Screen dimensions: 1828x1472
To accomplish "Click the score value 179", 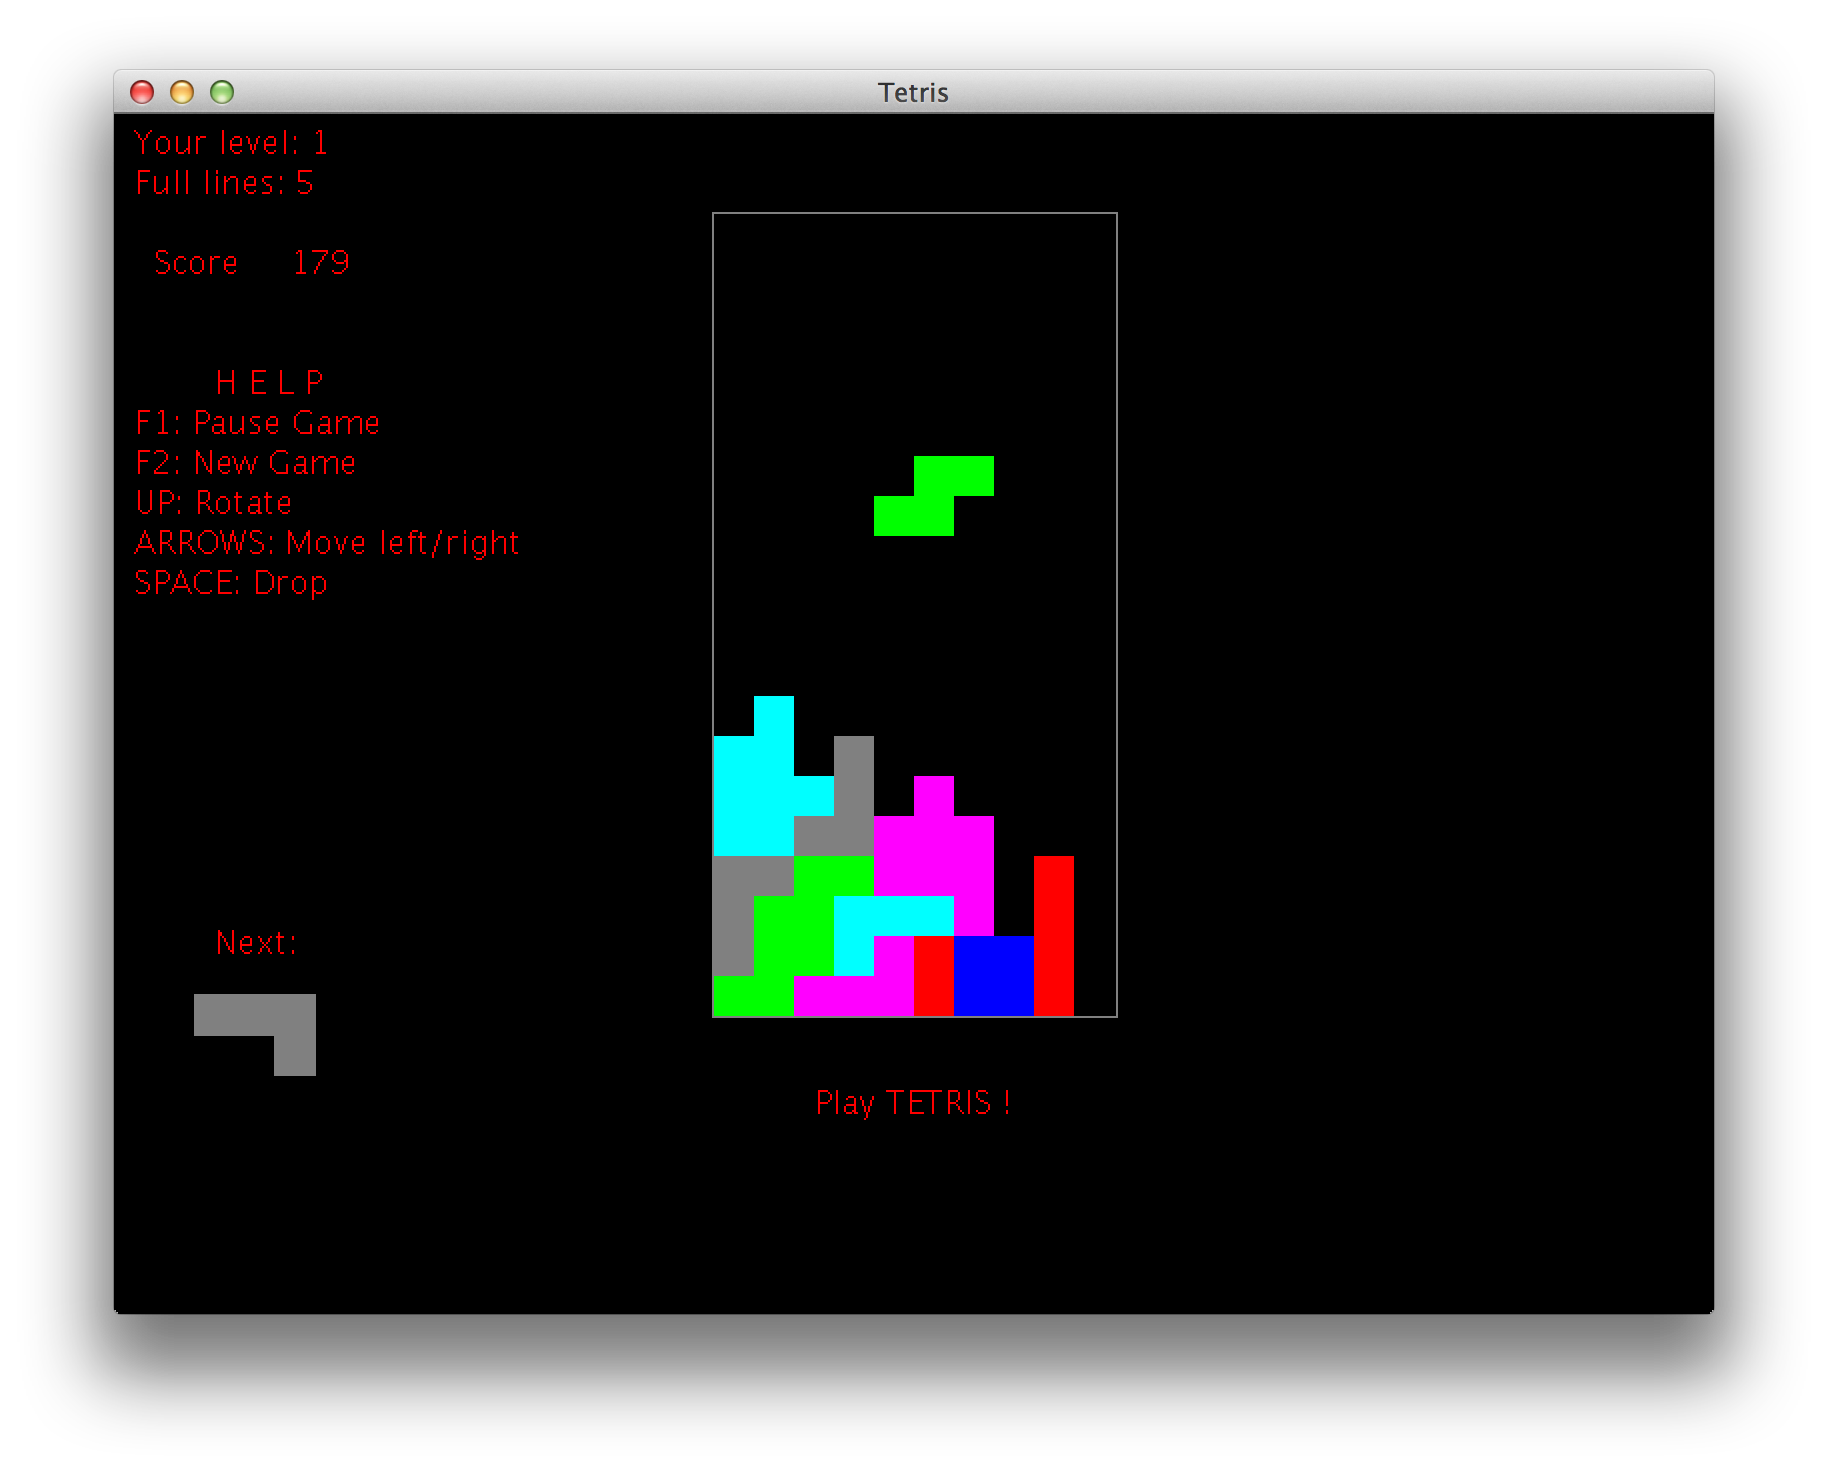I will point(321,262).
